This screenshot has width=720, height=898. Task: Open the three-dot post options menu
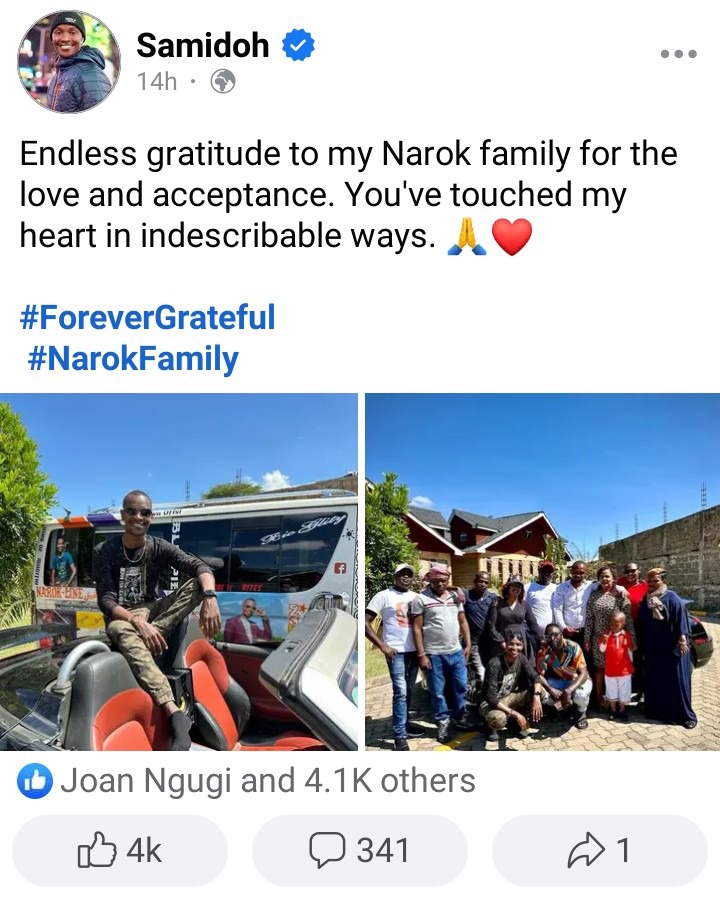(678, 54)
